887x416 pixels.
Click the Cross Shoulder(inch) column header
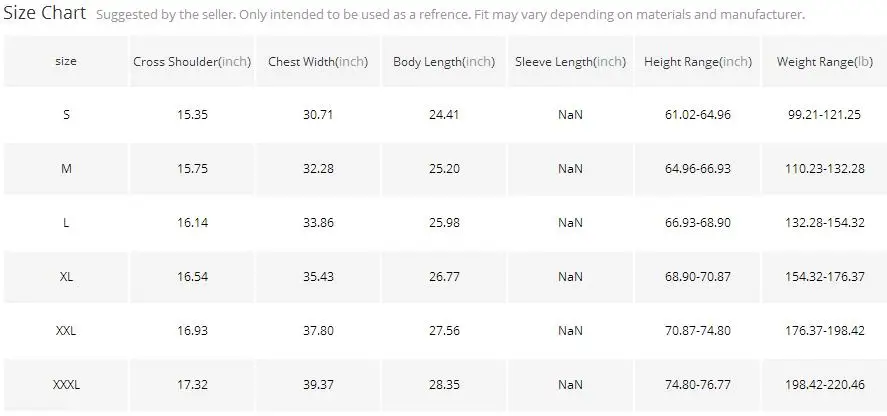pyautogui.click(x=192, y=61)
